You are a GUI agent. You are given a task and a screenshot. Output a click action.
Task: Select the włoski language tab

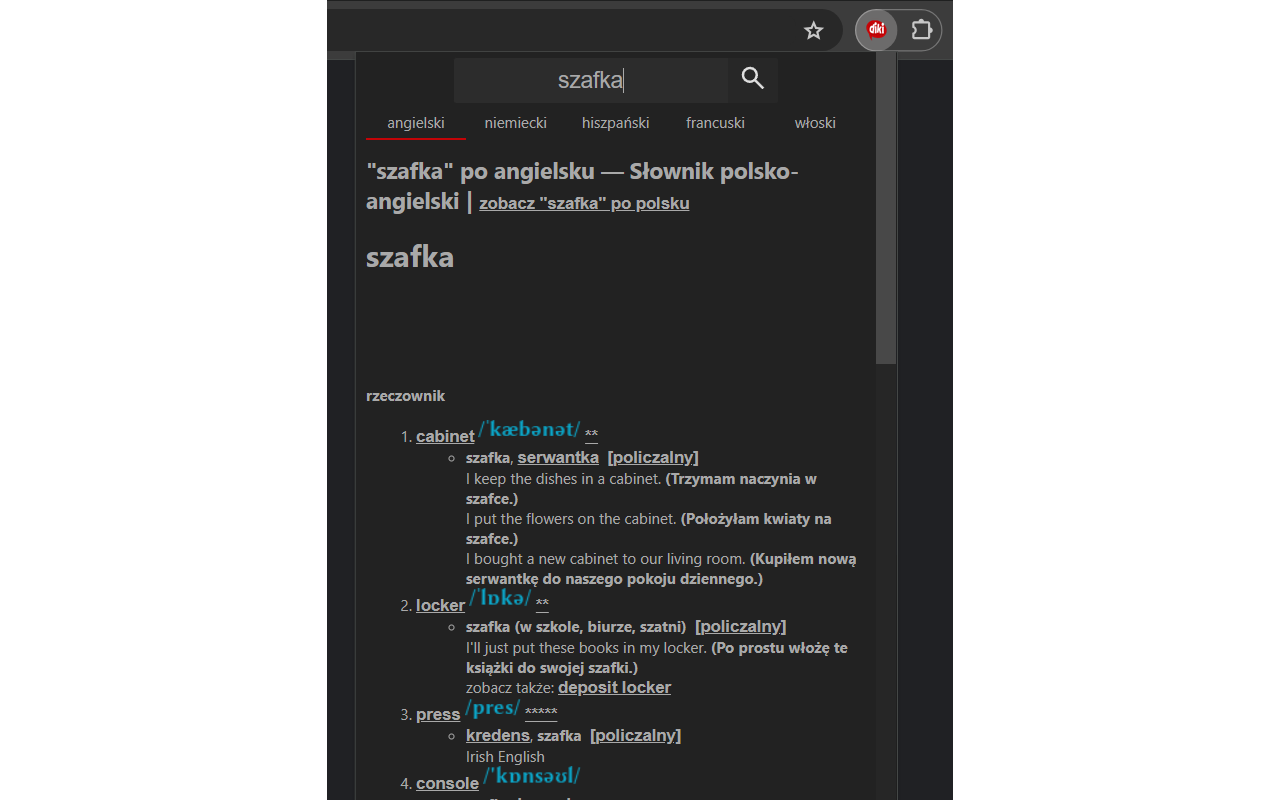[815, 122]
